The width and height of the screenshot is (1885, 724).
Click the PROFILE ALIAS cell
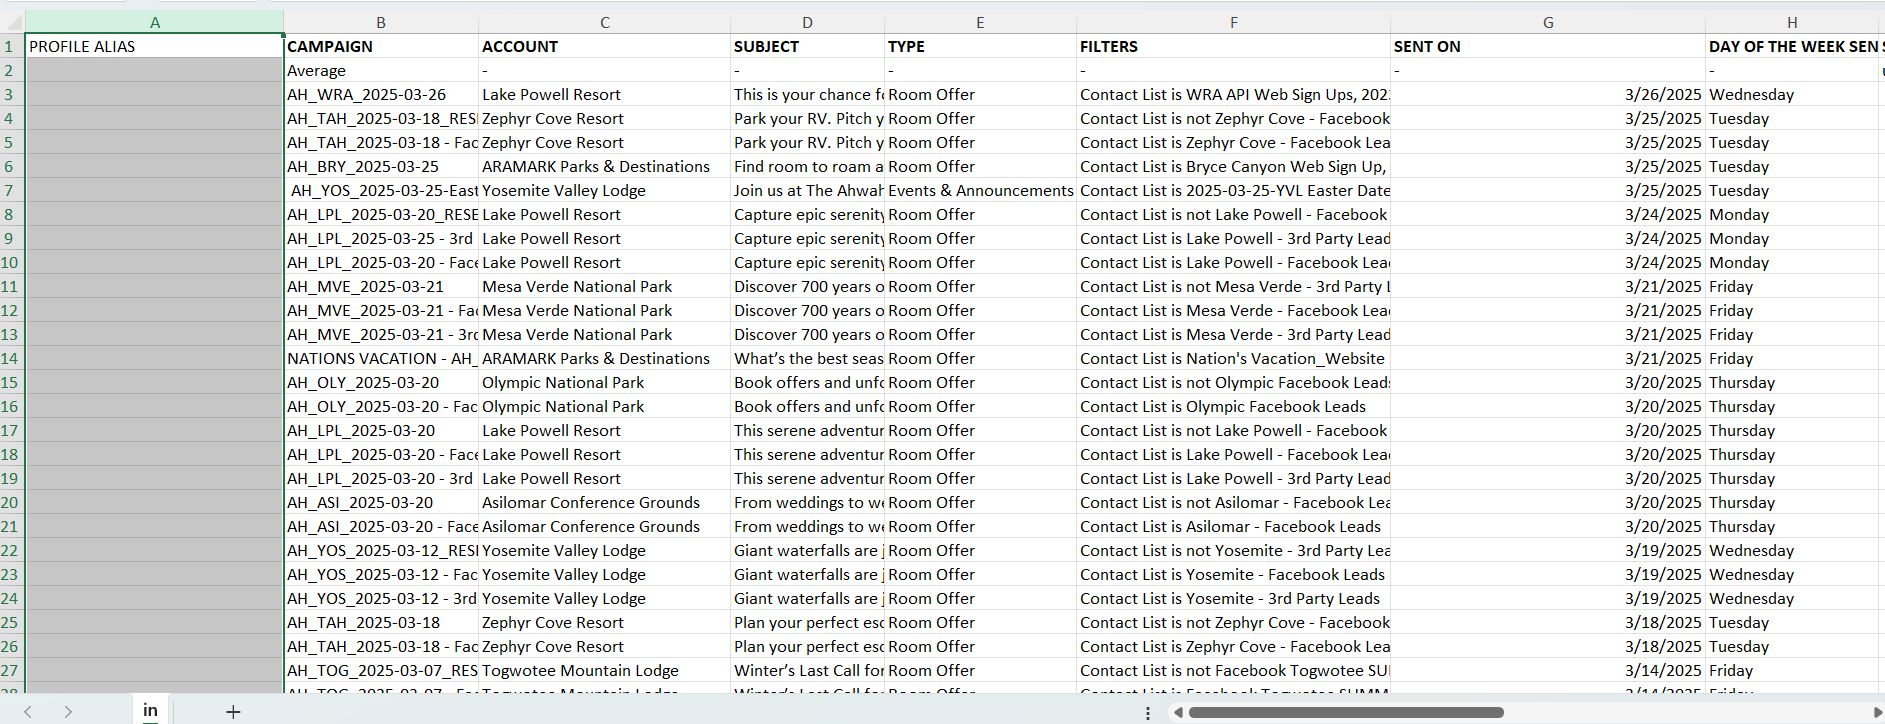click(x=154, y=46)
